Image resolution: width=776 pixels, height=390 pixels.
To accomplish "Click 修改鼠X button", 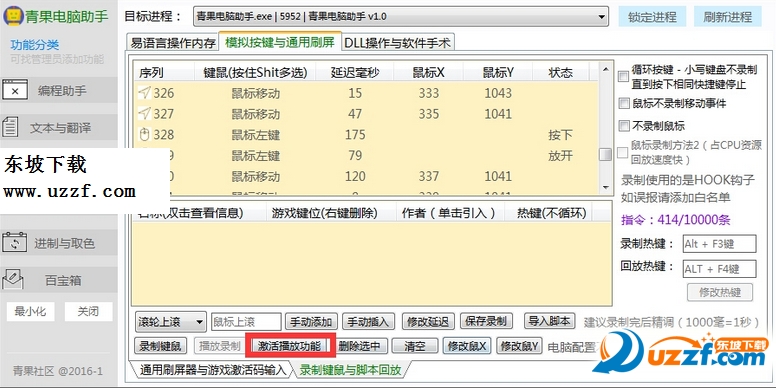I will click(x=466, y=345).
